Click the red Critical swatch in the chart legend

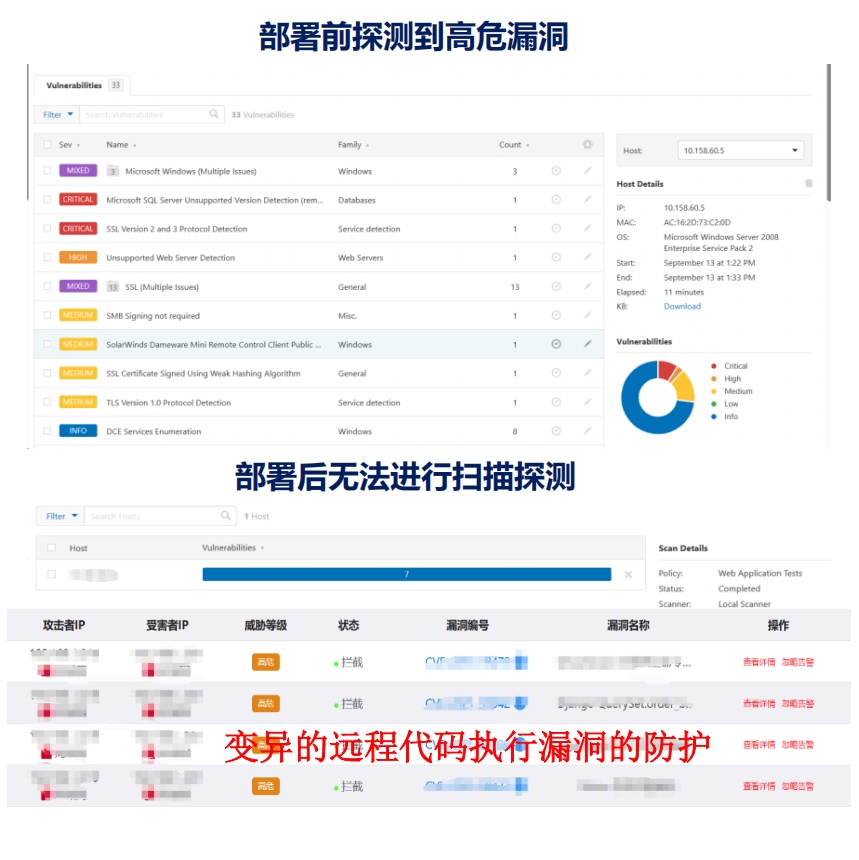(713, 365)
